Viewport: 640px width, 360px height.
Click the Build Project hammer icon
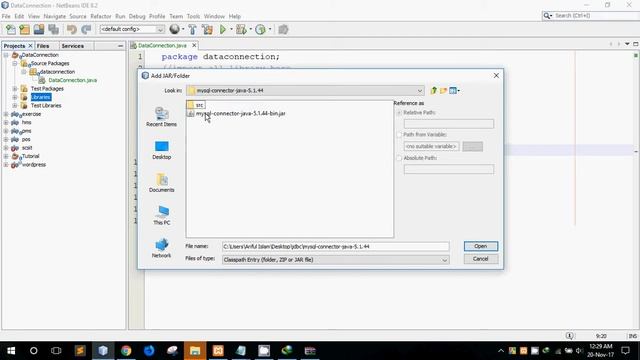pos(192,29)
